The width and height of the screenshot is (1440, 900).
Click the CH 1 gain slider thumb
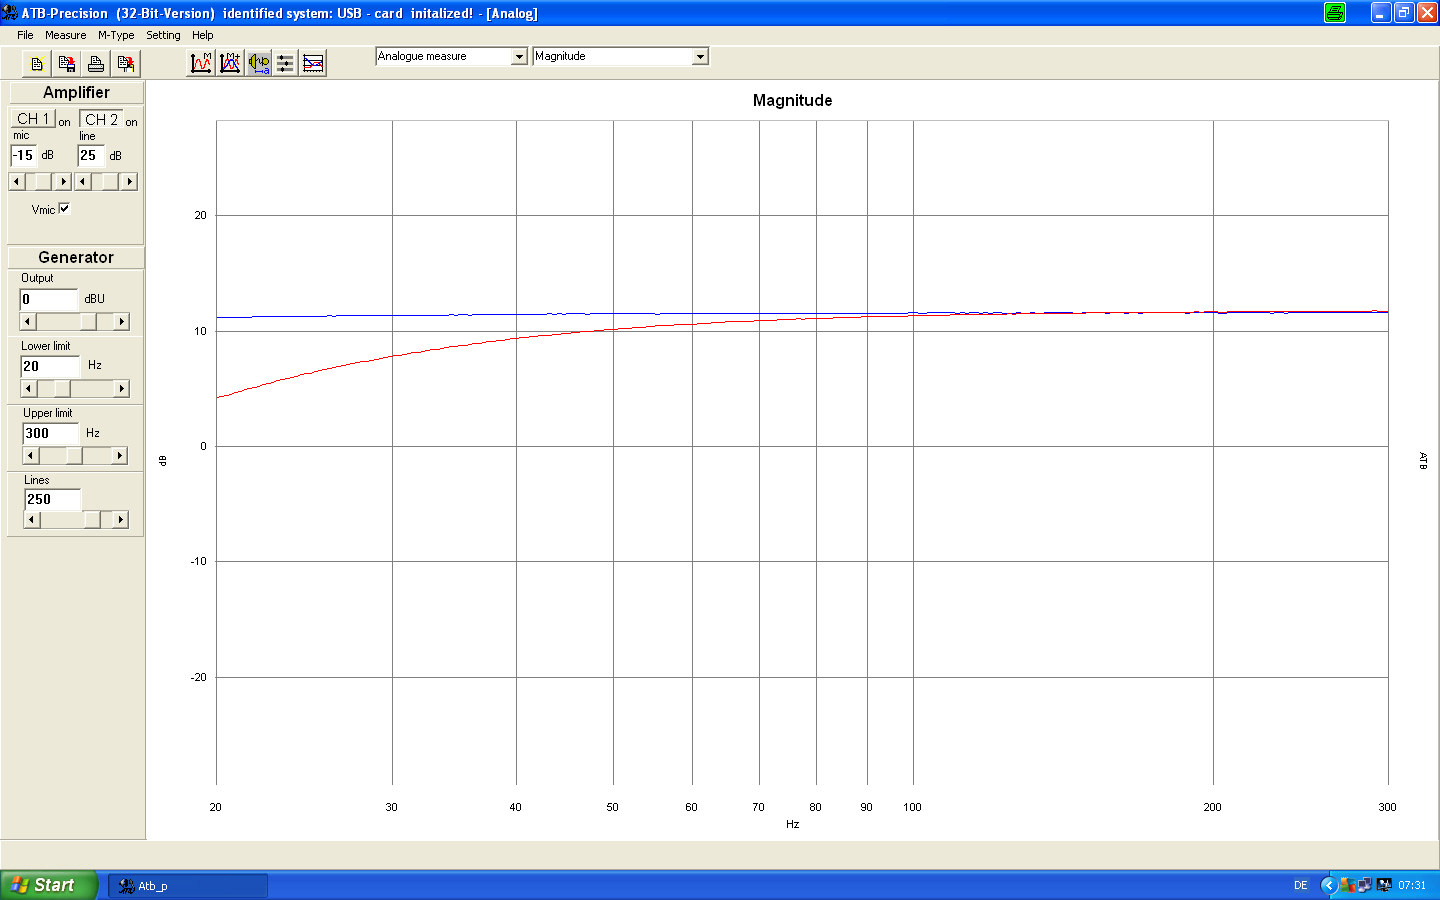pyautogui.click(x=43, y=181)
